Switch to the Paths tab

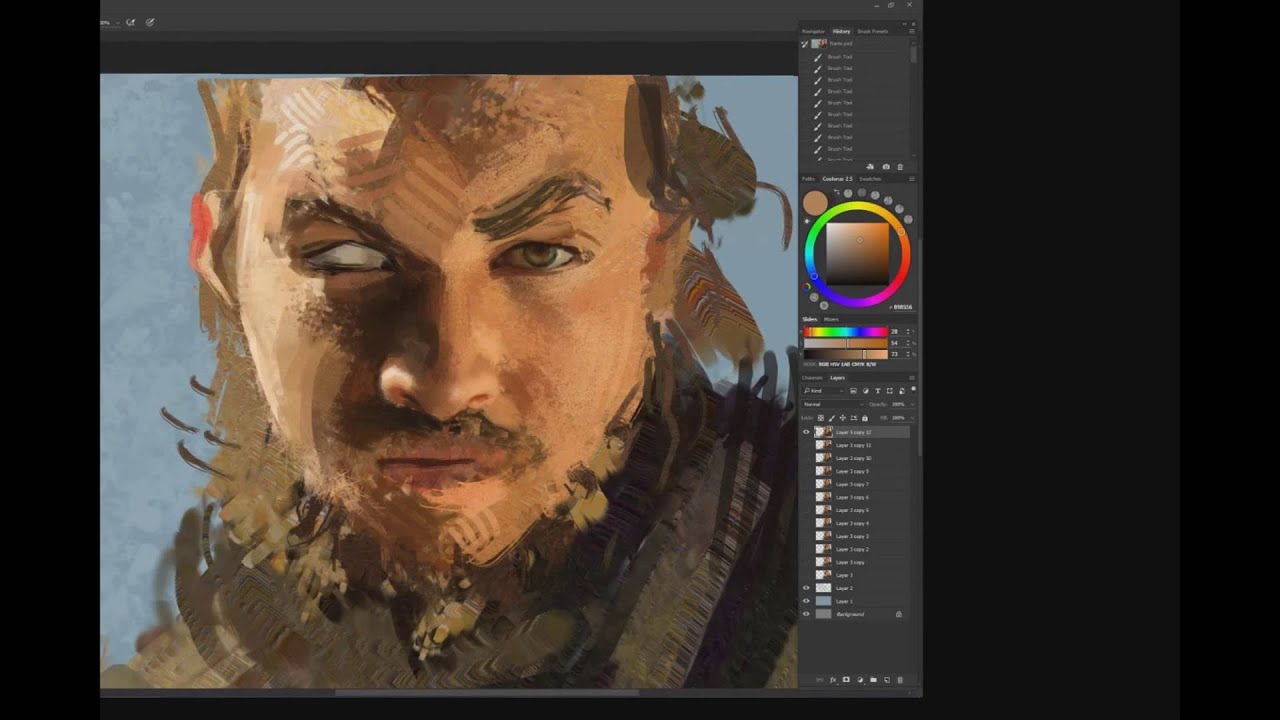pos(808,179)
